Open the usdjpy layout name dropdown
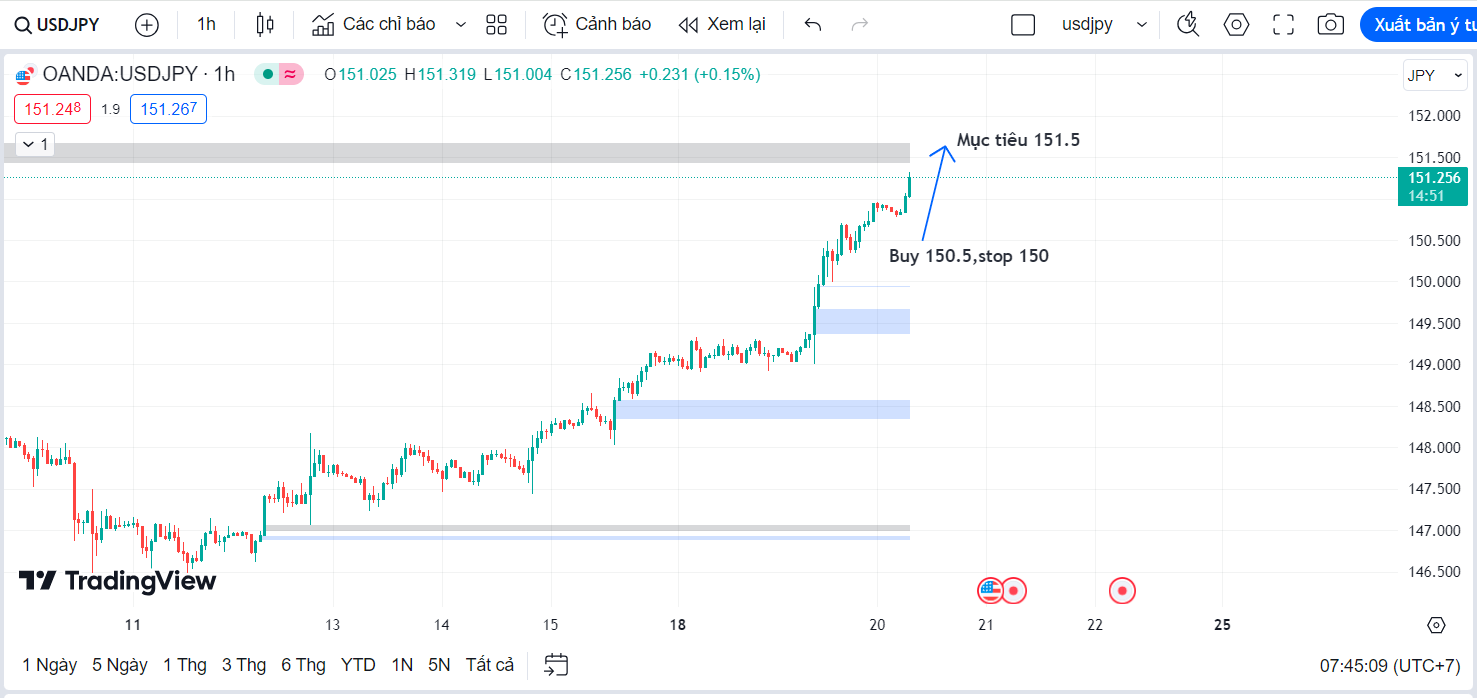 (1104, 25)
